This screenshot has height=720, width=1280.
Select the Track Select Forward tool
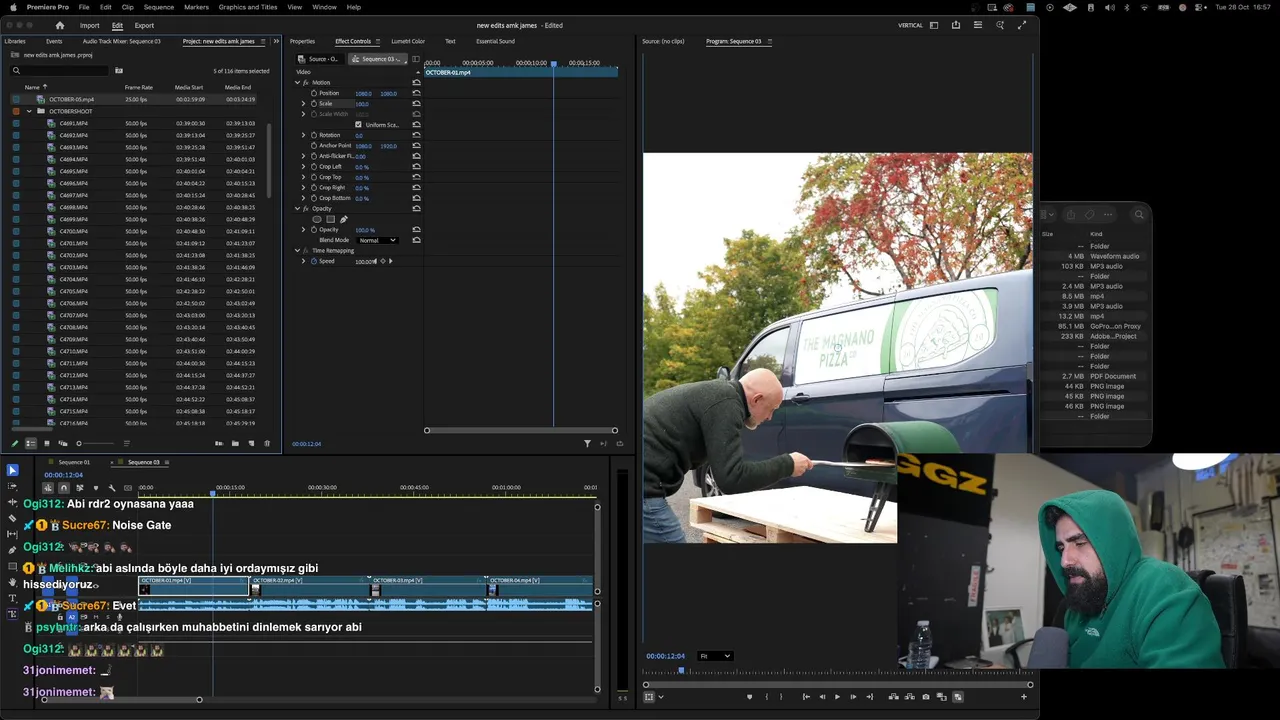click(12, 486)
